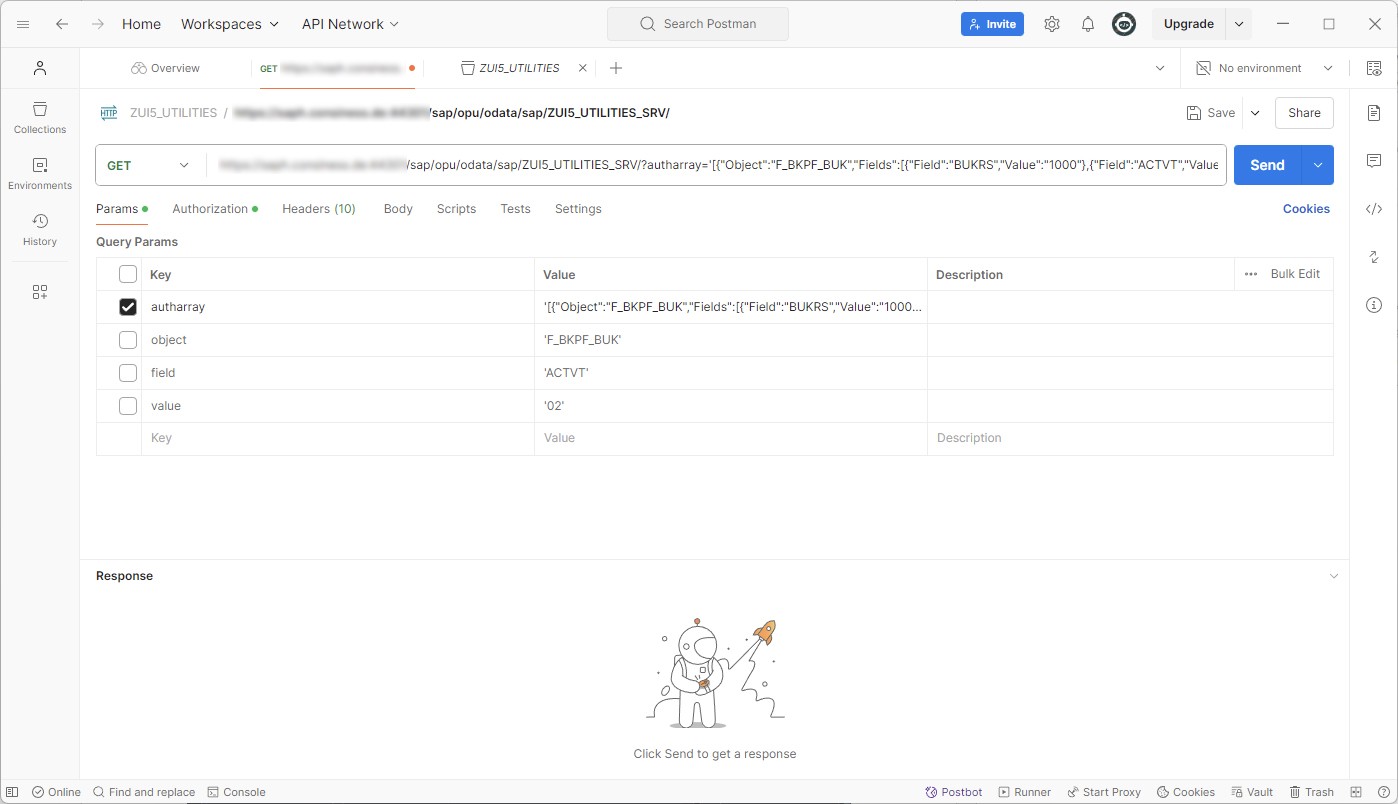Open Save options dropdown arrow
This screenshot has height=804, width=1398.
[x=1255, y=113]
